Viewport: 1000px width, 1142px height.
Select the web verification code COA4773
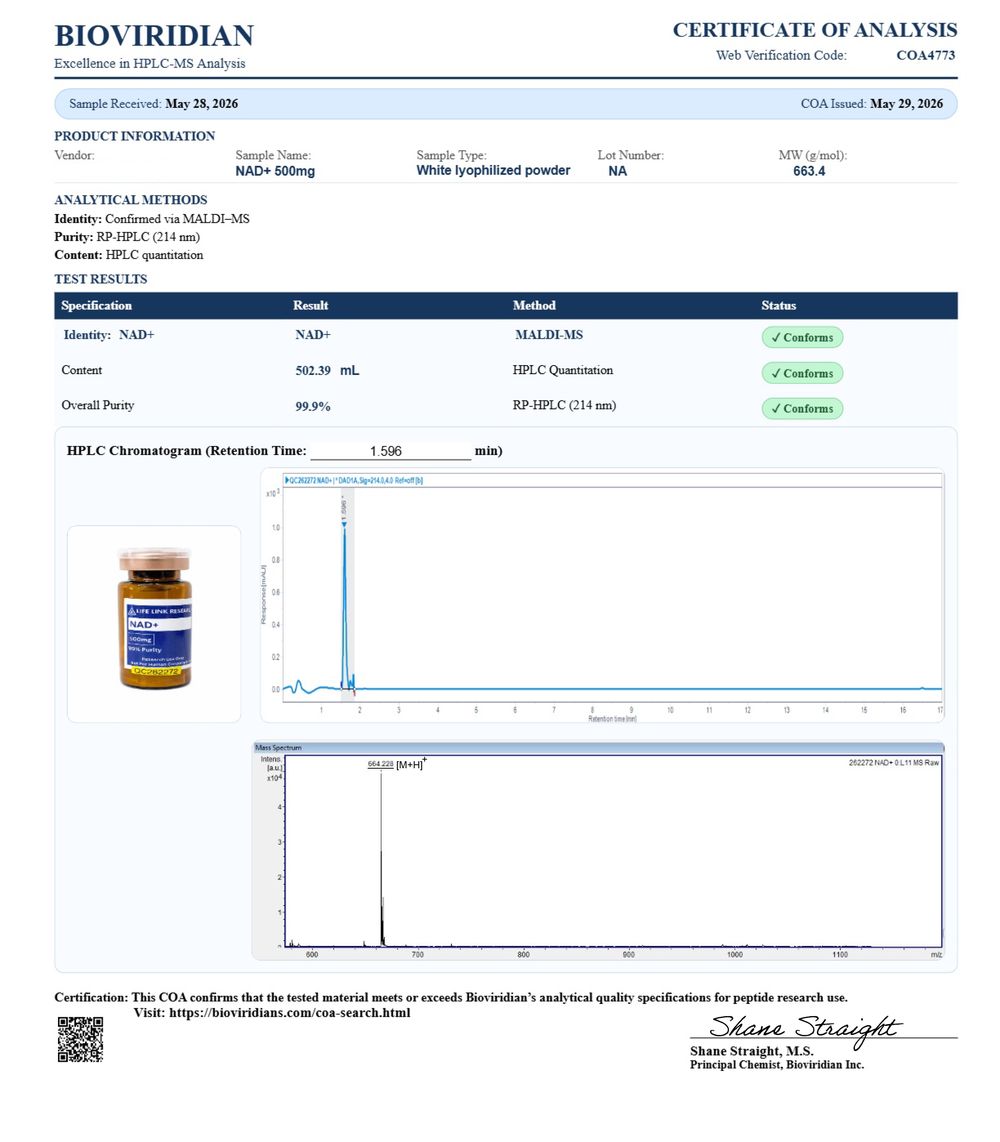925,55
